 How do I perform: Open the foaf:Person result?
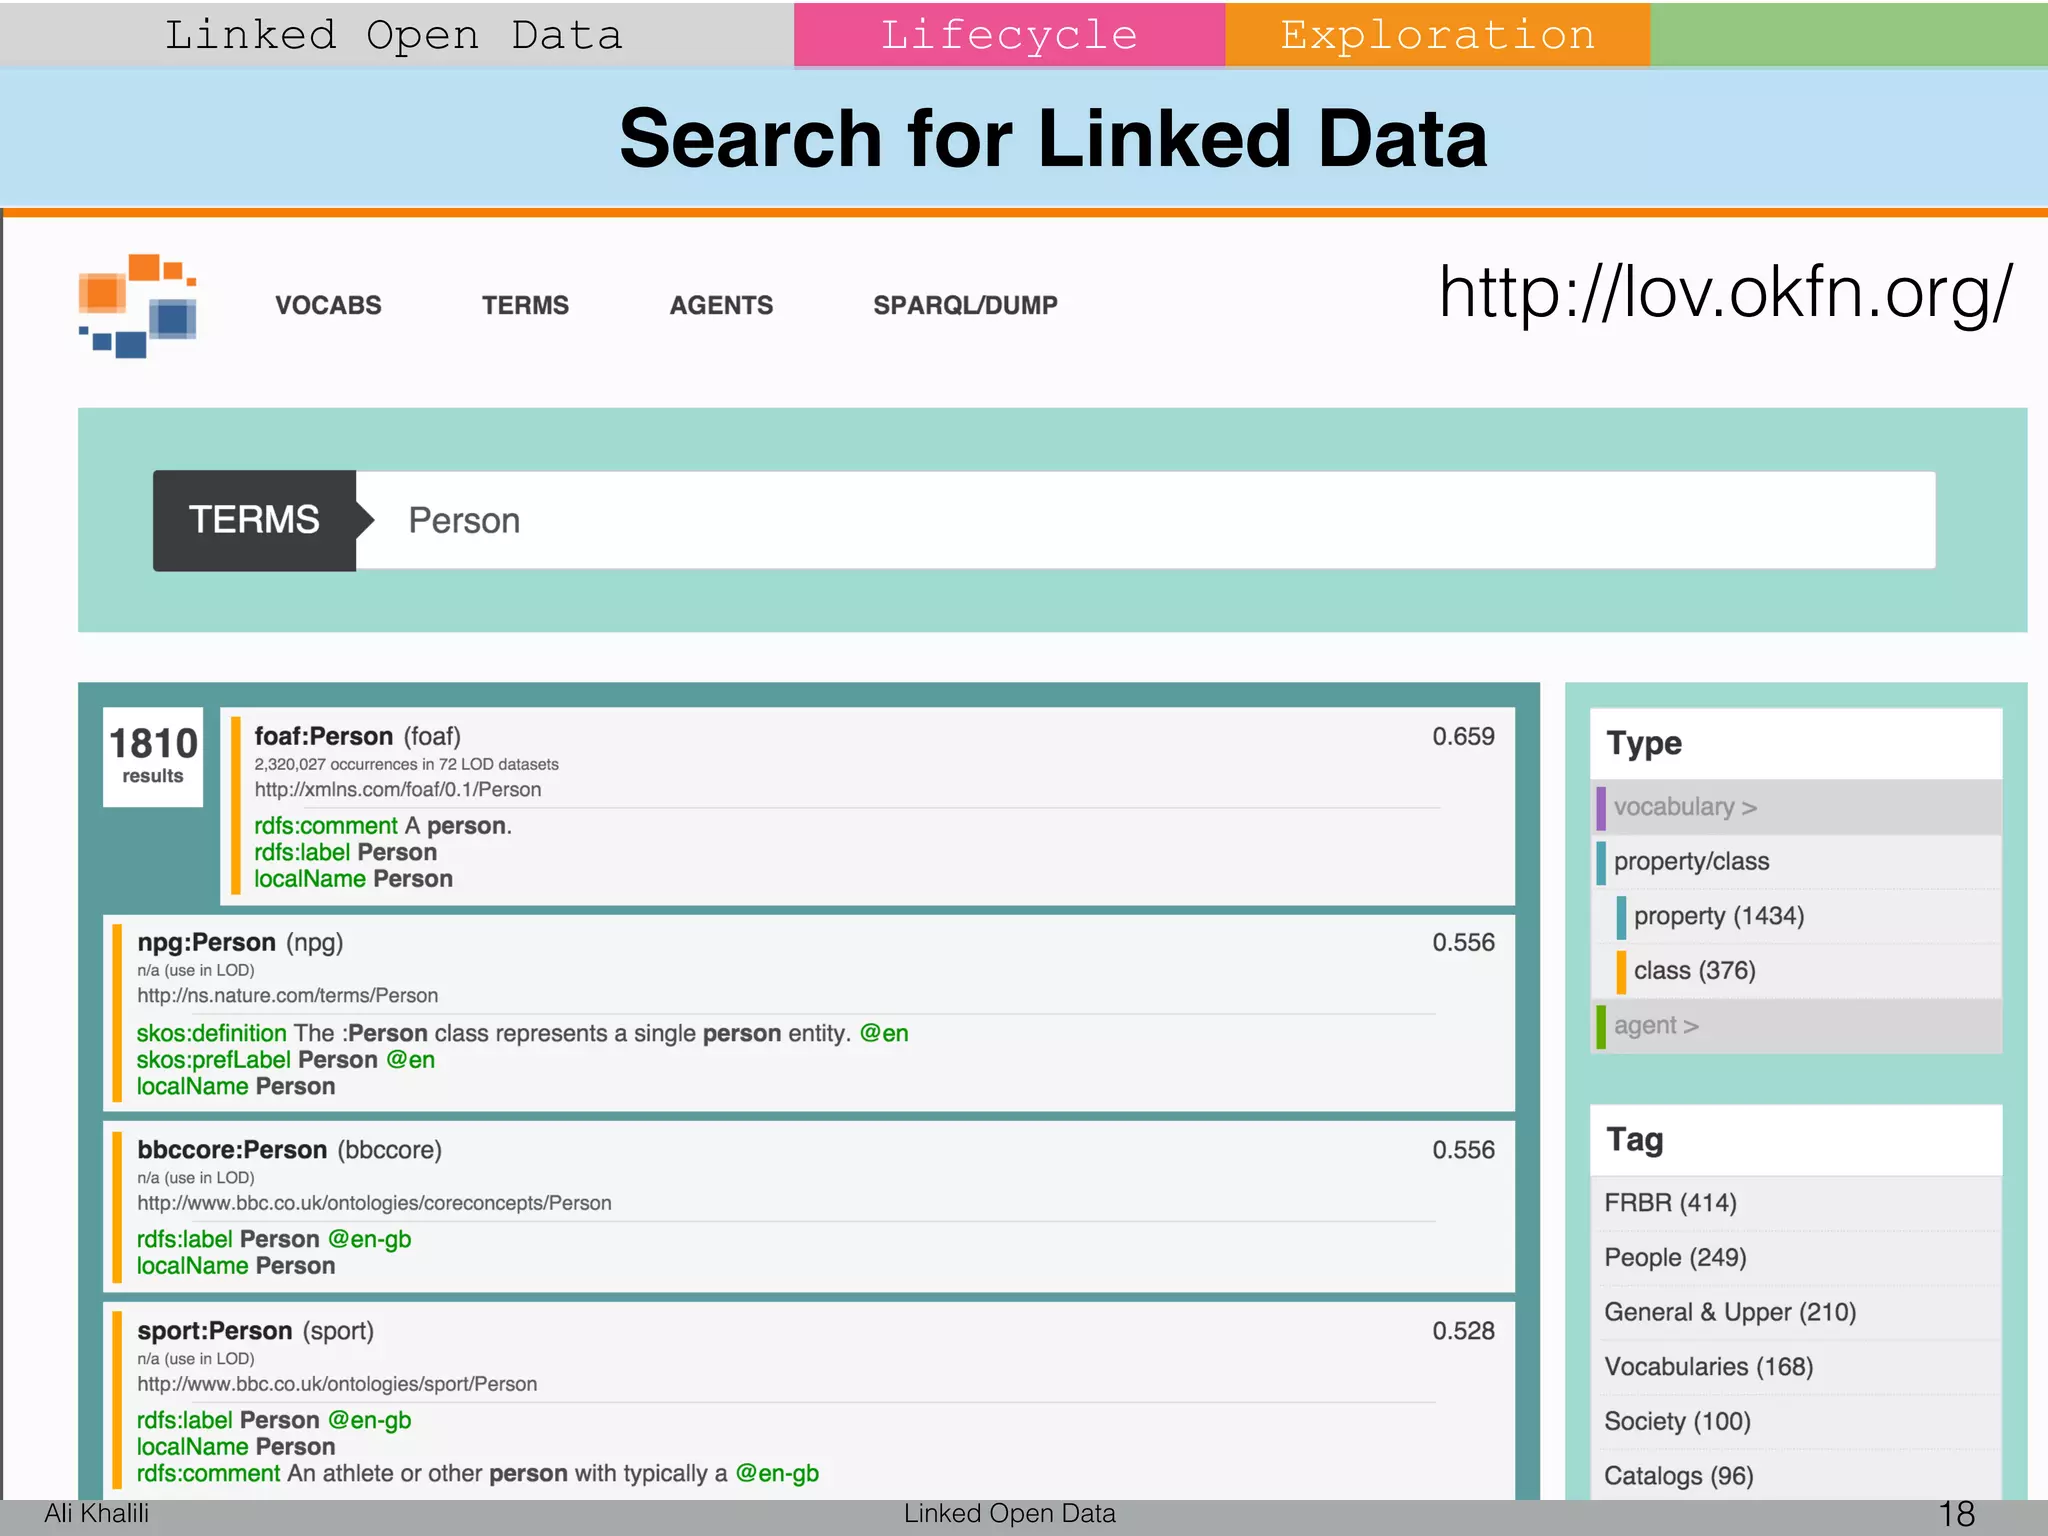click(x=323, y=737)
